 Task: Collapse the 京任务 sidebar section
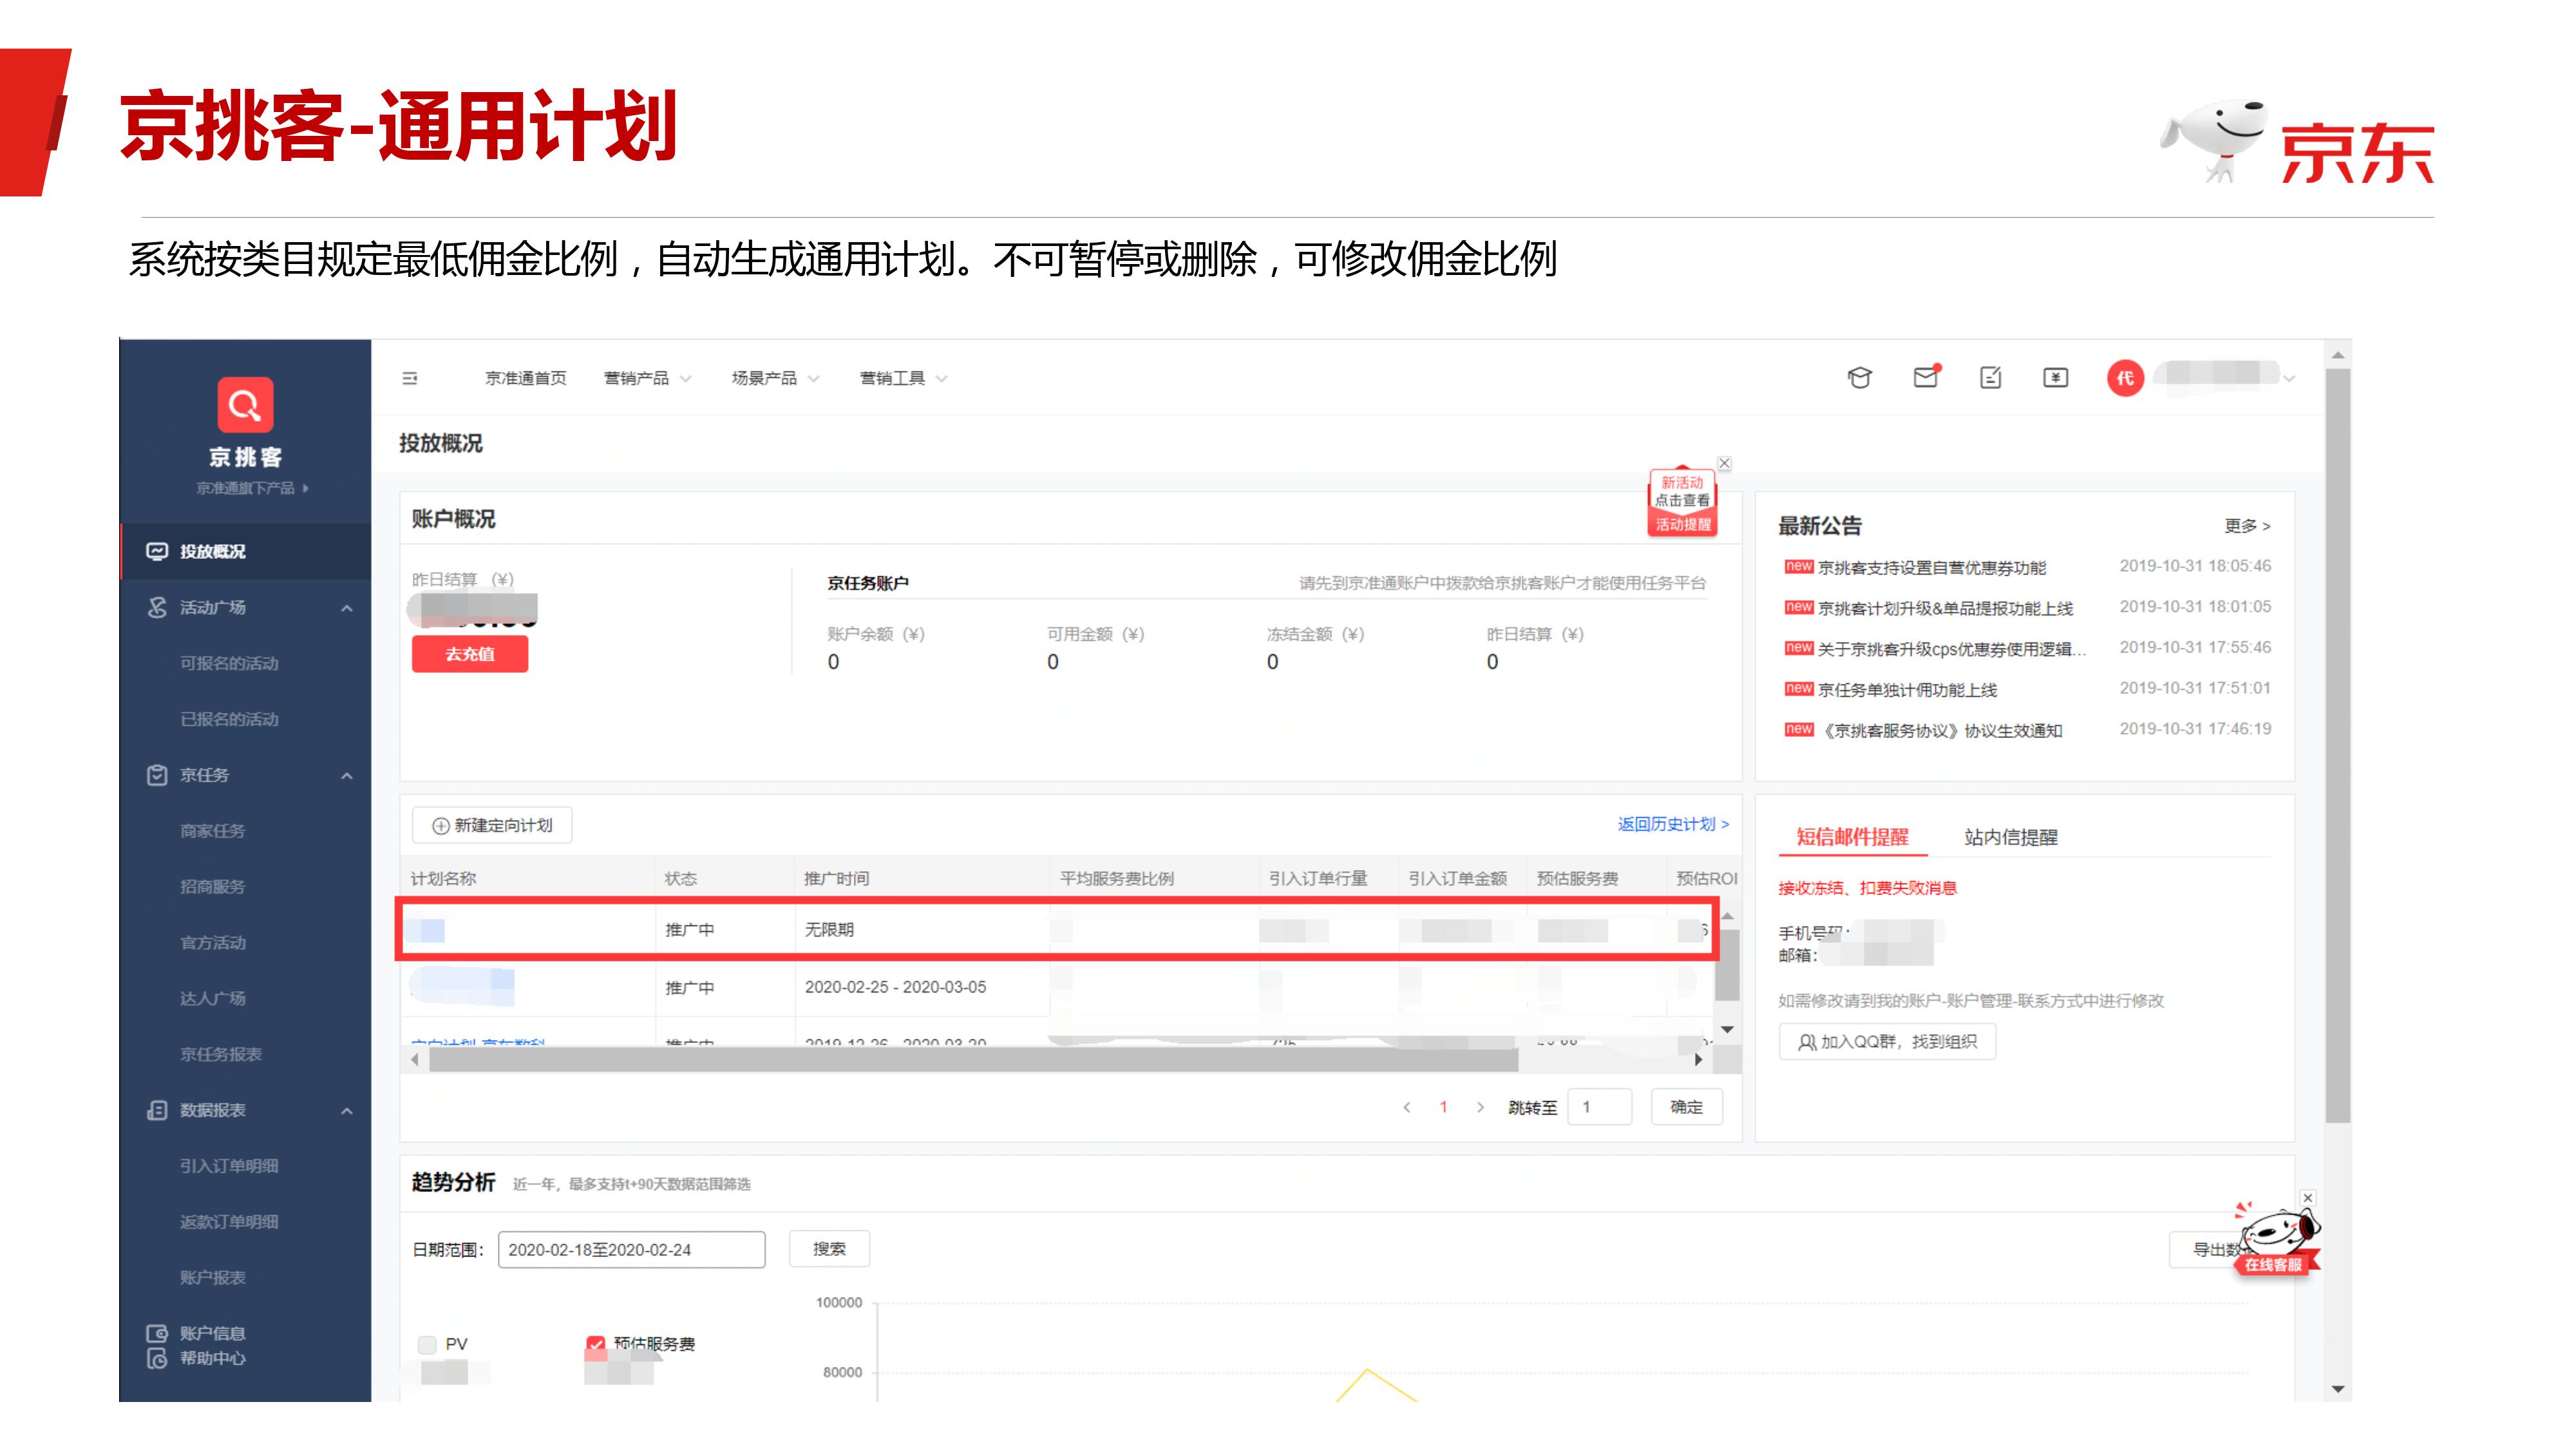pos(346,776)
